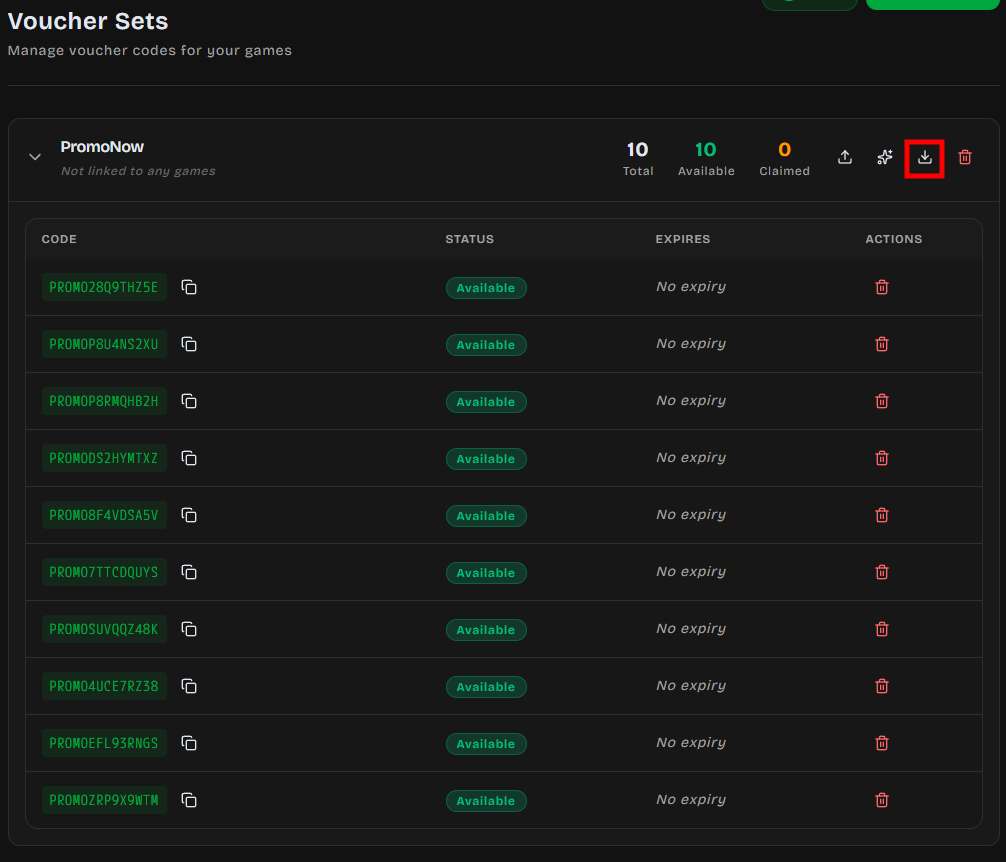
Task: Click 'No expiry' for PROMOEFL93RNGS
Action: (691, 743)
